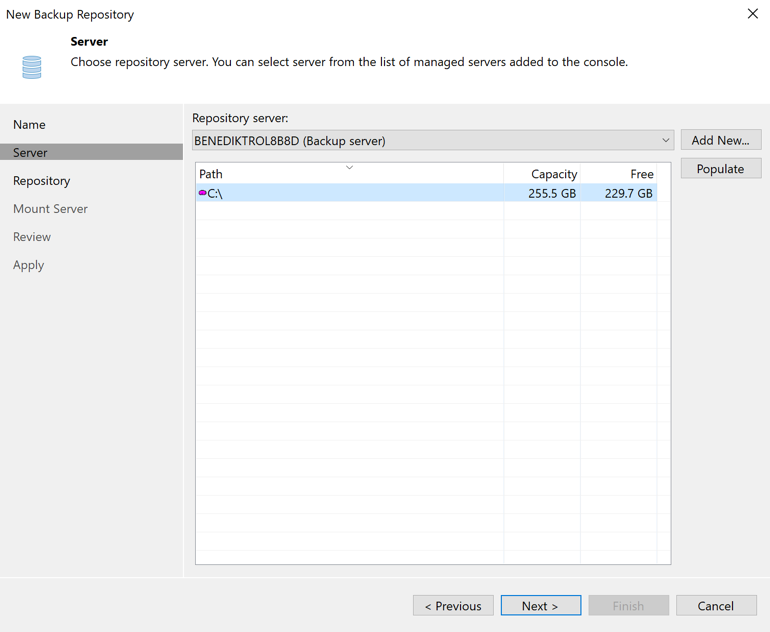The height and width of the screenshot is (632, 770).
Task: Jump to the Review step
Action: pos(32,237)
